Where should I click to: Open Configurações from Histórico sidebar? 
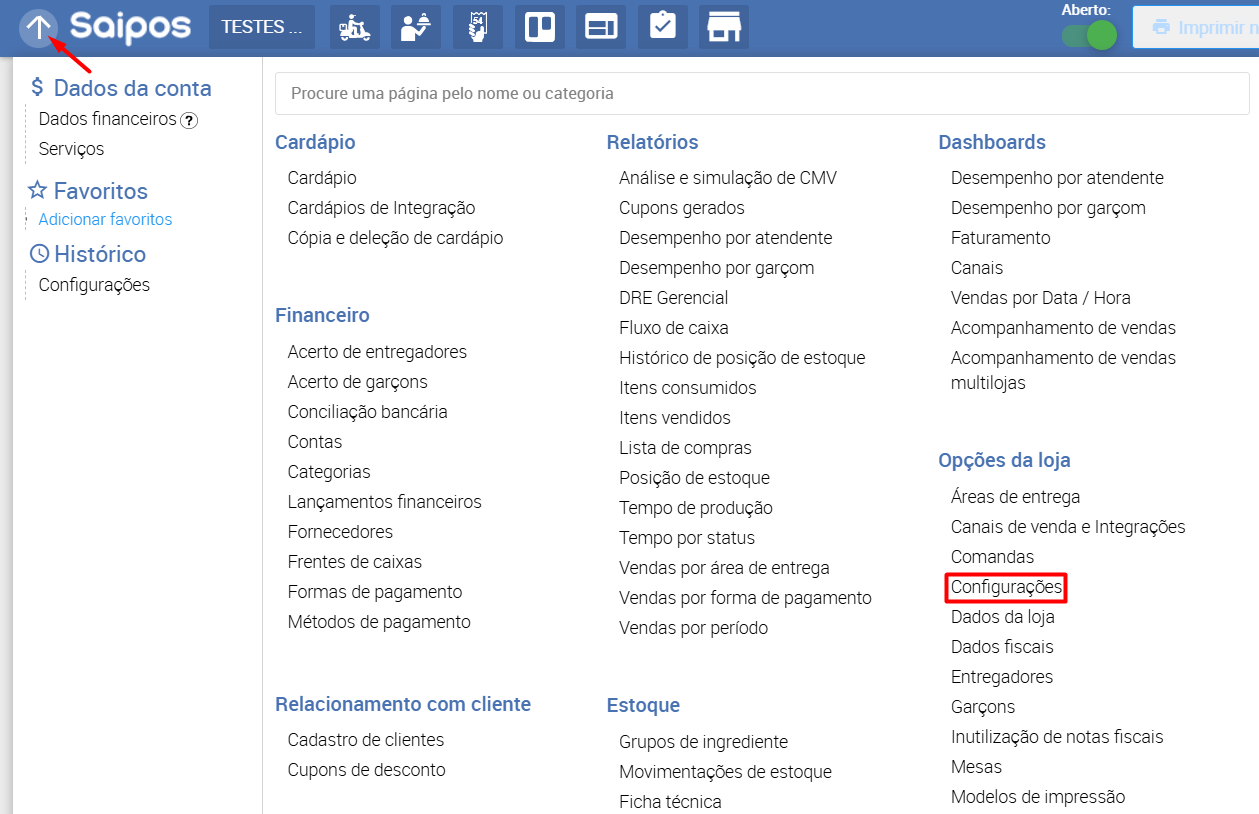(94, 285)
